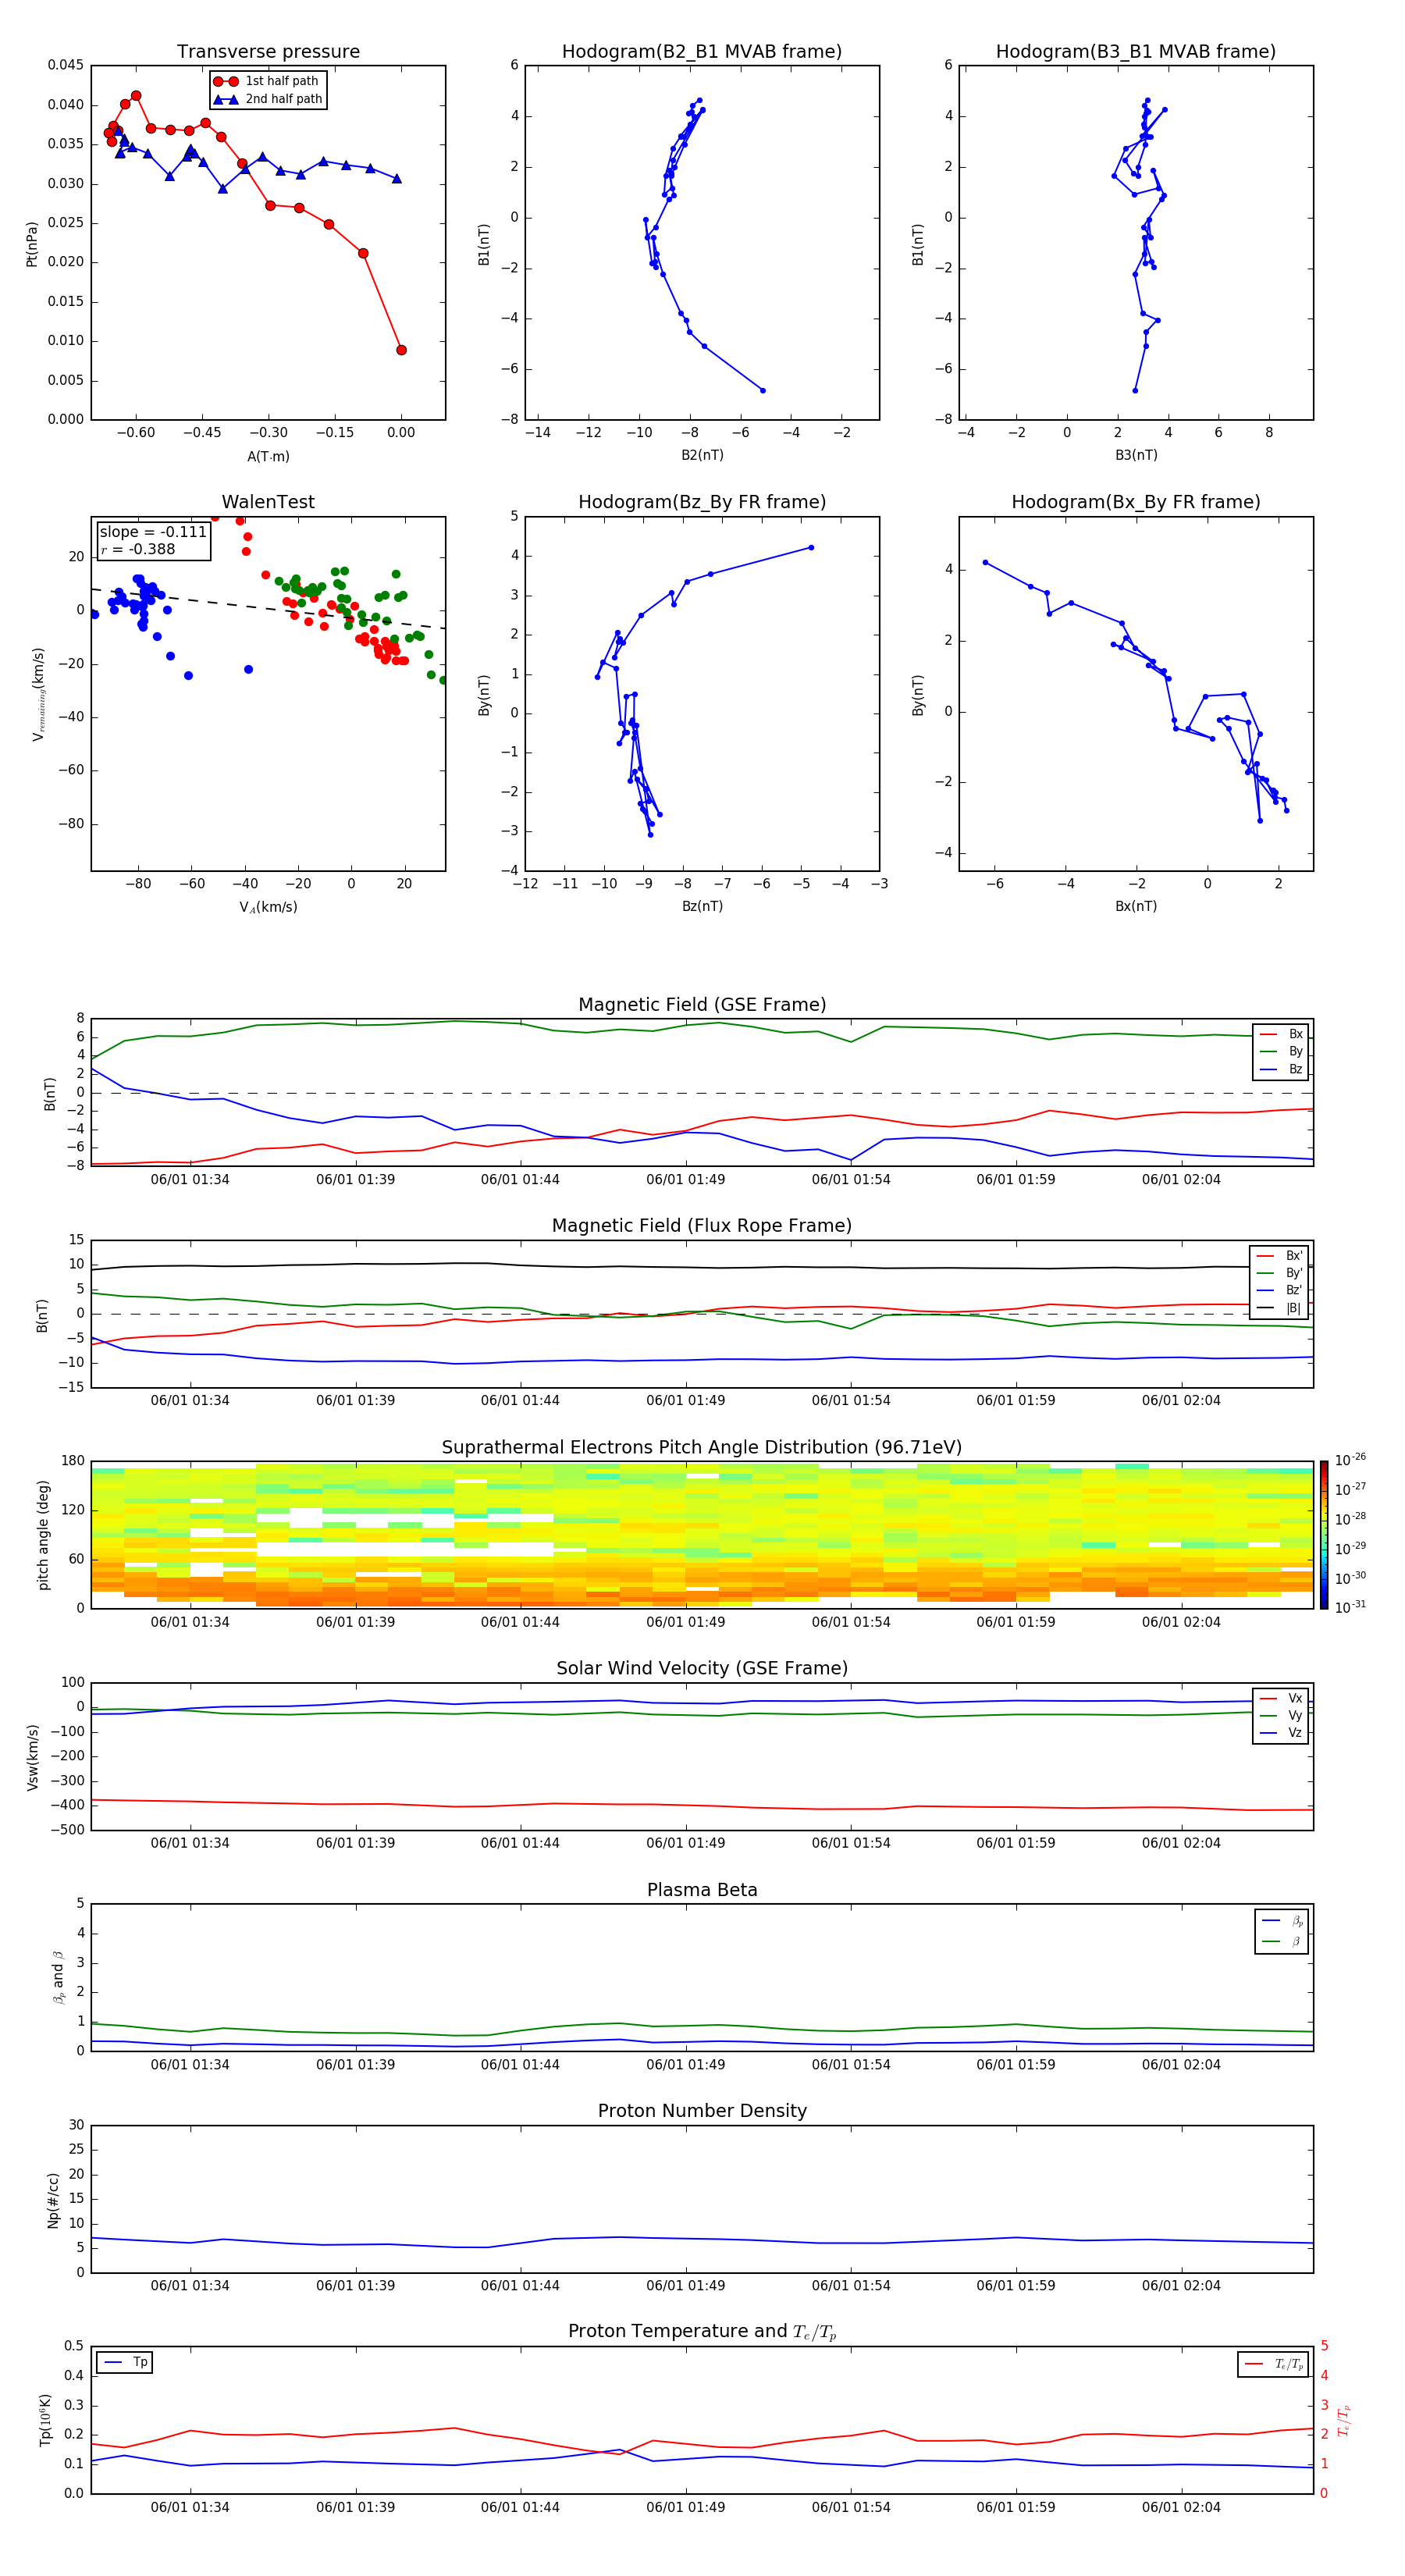Click the By legend entry in GSE plot
1405x2576 pixels.
point(1281,1051)
